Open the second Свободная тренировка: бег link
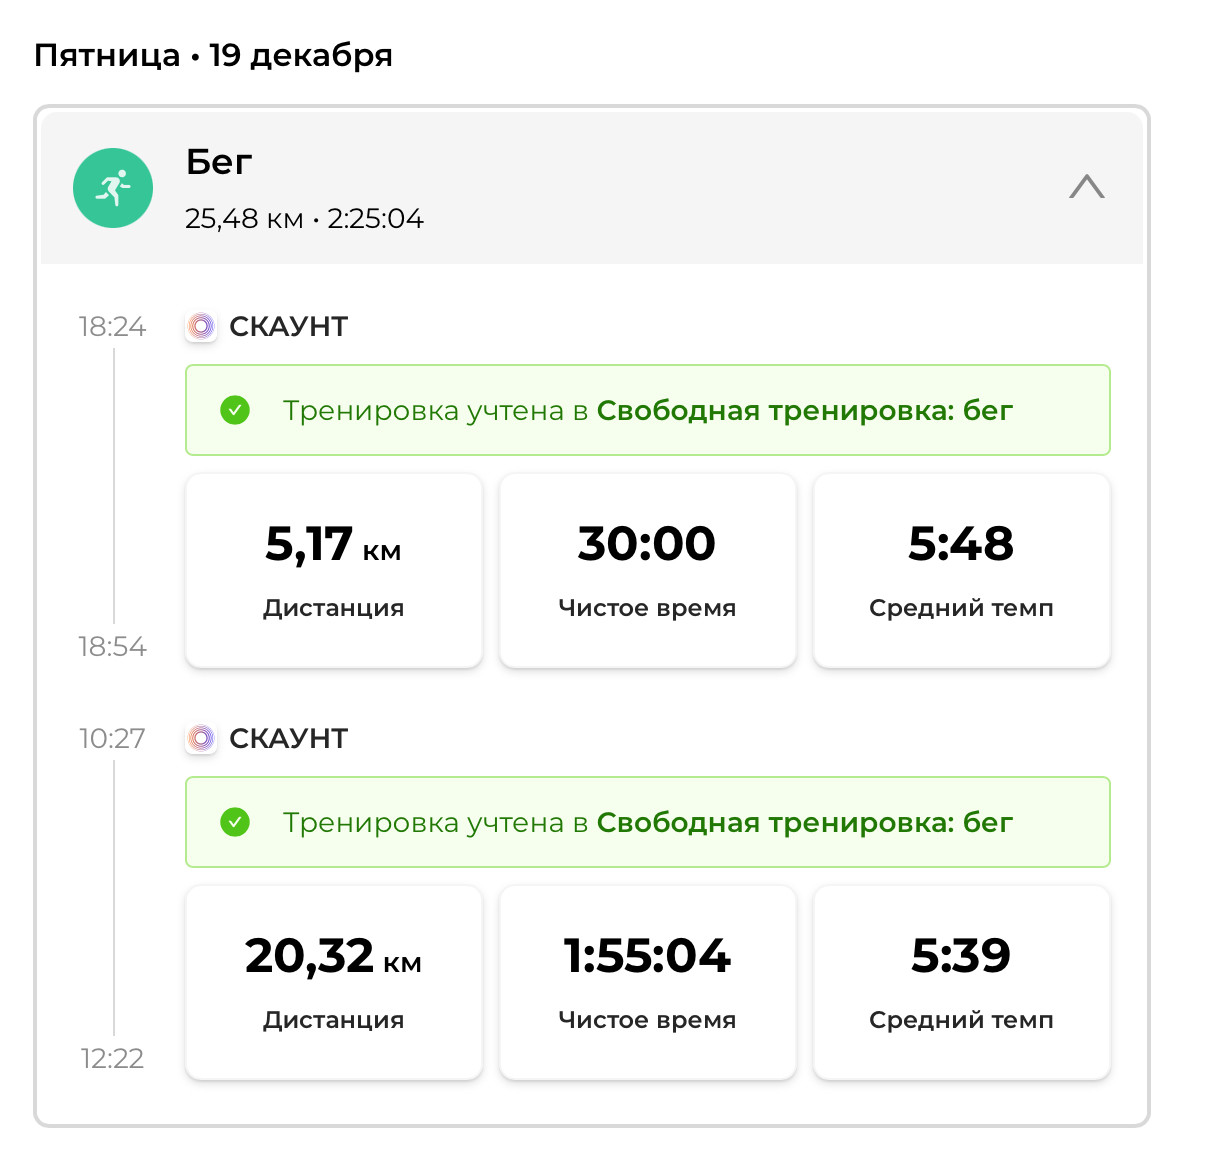1212x1160 pixels. pyautogui.click(x=805, y=822)
